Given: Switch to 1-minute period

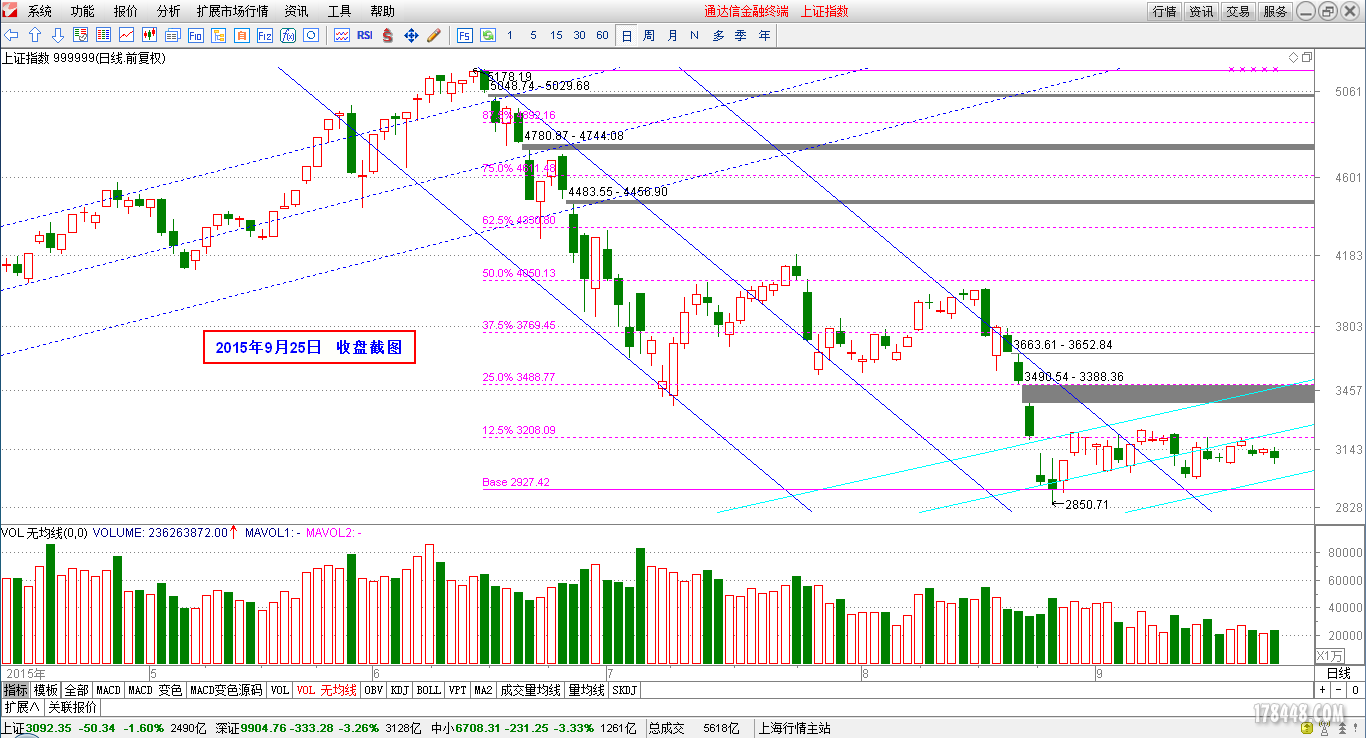Looking at the screenshot, I should click(510, 35).
